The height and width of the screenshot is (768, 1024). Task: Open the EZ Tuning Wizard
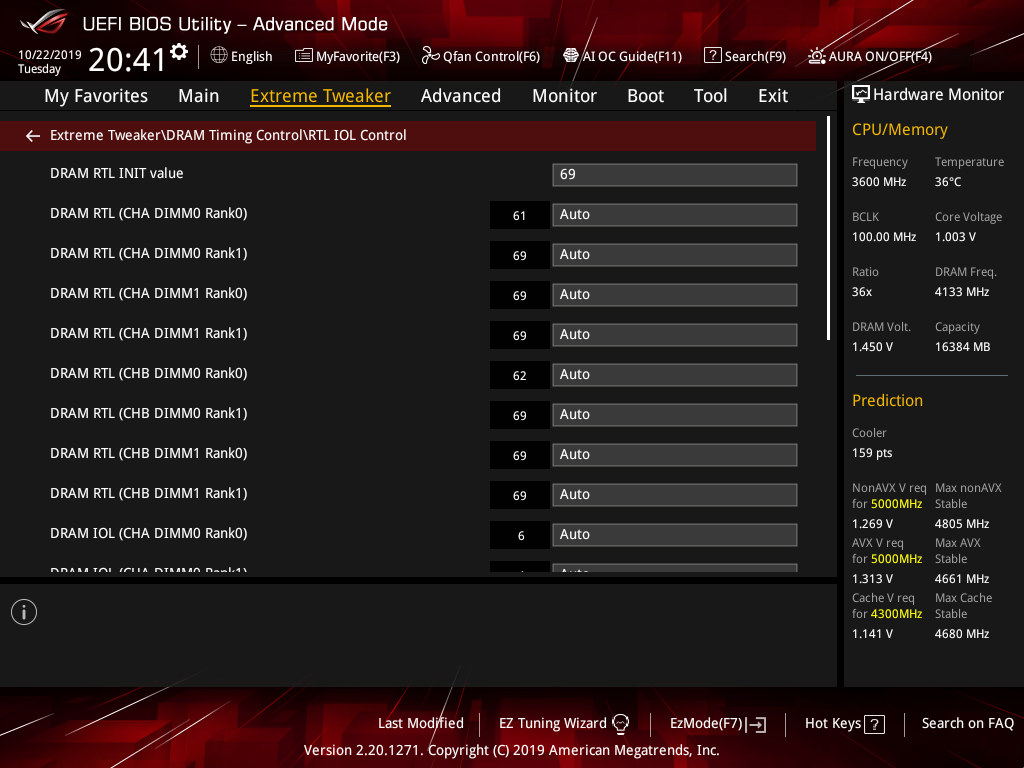[564, 724]
